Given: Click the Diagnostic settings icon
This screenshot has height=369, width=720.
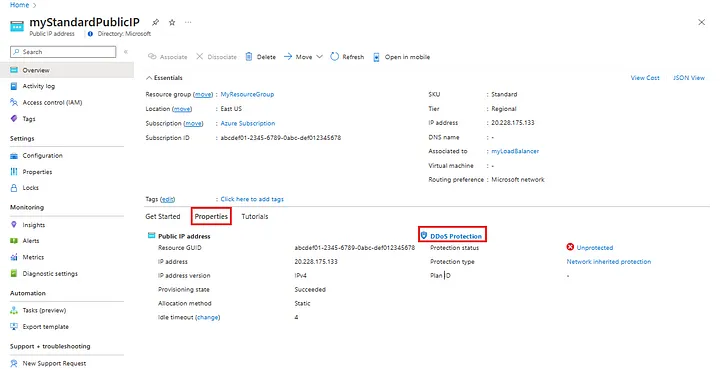Looking at the screenshot, I should 14,274.
